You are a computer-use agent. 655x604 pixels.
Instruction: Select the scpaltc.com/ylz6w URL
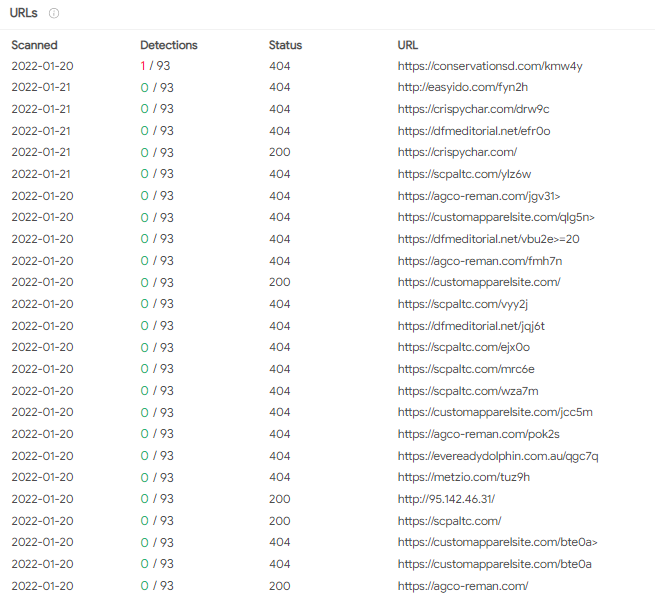pos(464,174)
